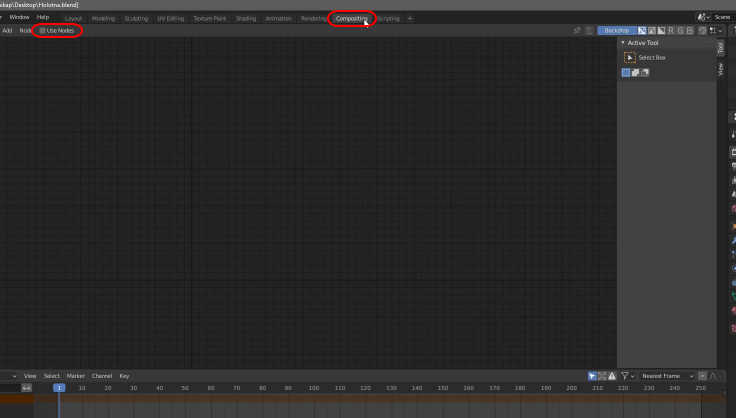
Task: Open the timeline Marker menu
Action: coord(76,376)
